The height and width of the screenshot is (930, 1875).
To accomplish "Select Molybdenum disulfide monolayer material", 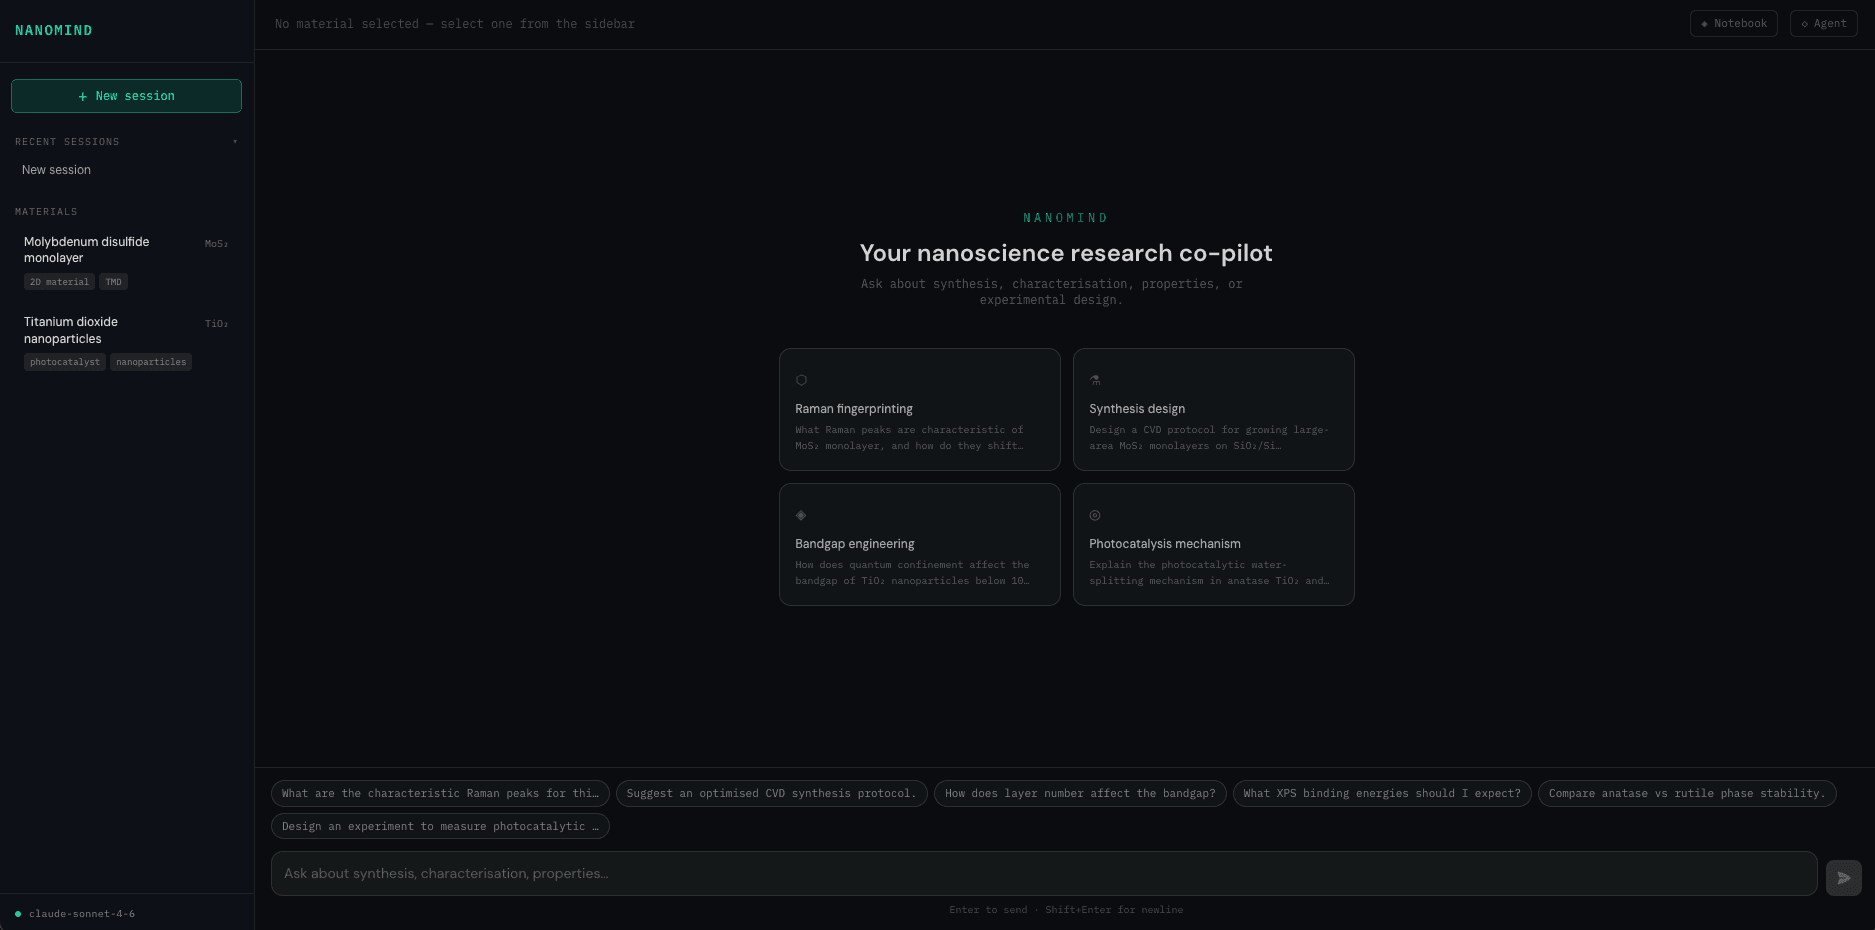I will click(x=88, y=250).
